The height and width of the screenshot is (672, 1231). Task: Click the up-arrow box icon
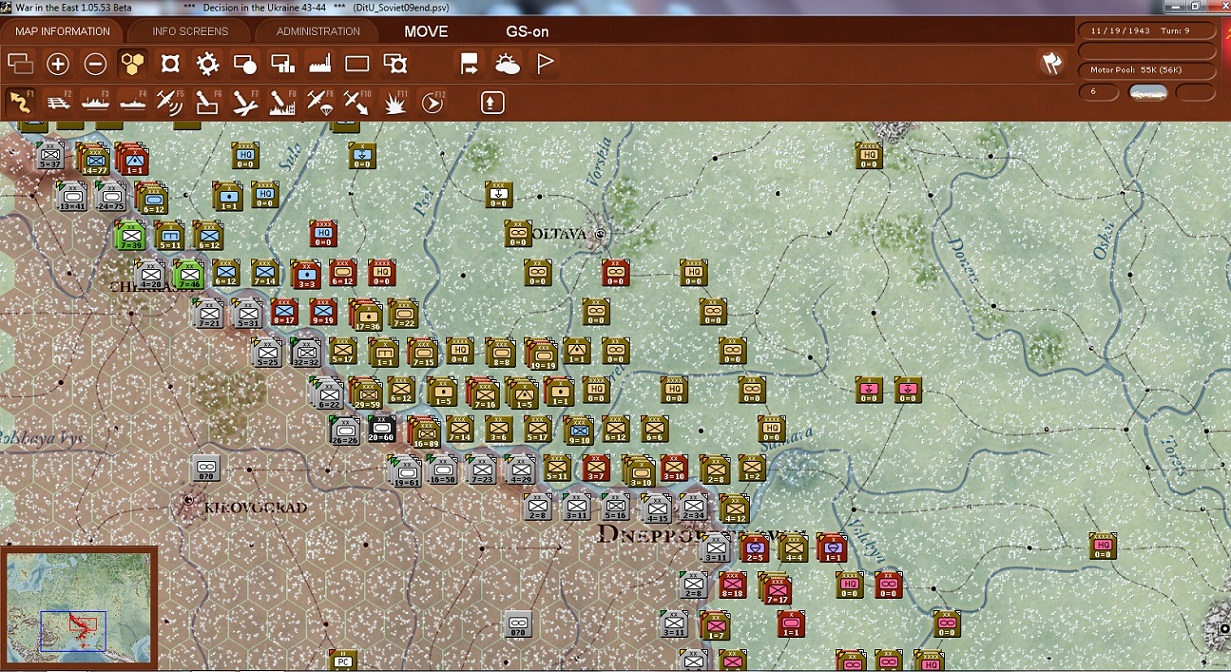pyautogui.click(x=492, y=102)
